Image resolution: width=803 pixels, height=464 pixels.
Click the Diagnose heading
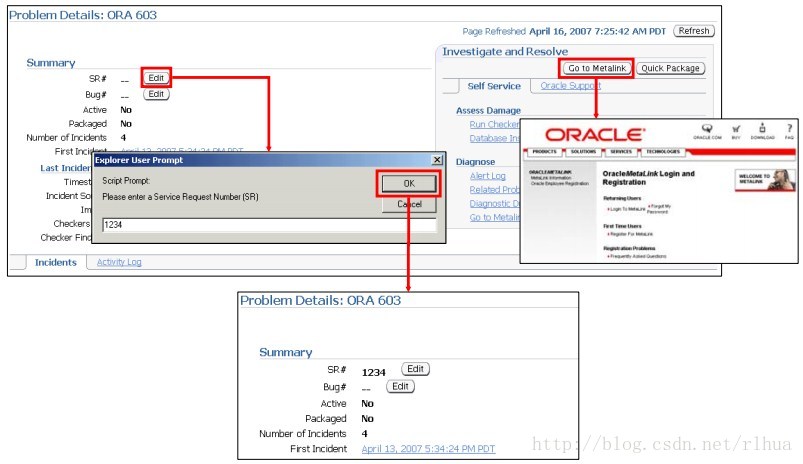[475, 161]
